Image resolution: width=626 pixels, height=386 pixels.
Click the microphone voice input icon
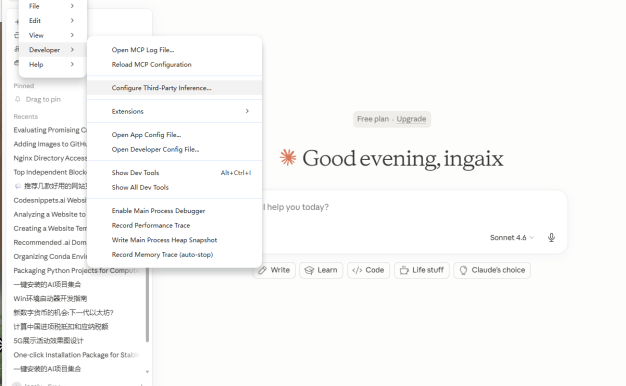click(551, 238)
